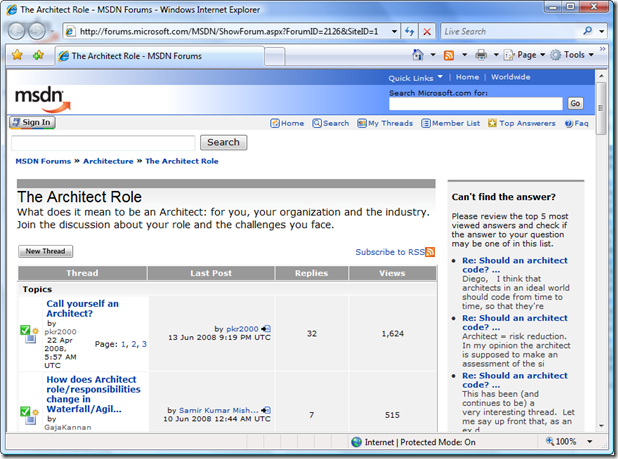Go to page 2 of Call yourself thread

[134, 344]
